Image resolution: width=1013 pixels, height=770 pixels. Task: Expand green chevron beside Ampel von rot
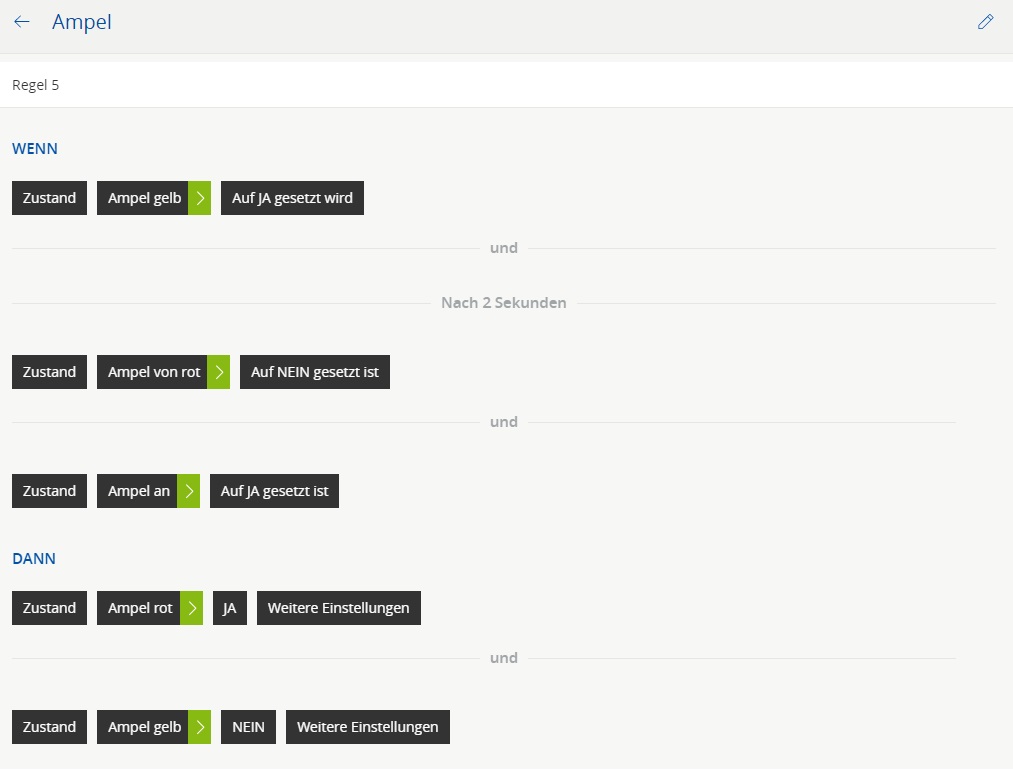[x=219, y=372]
